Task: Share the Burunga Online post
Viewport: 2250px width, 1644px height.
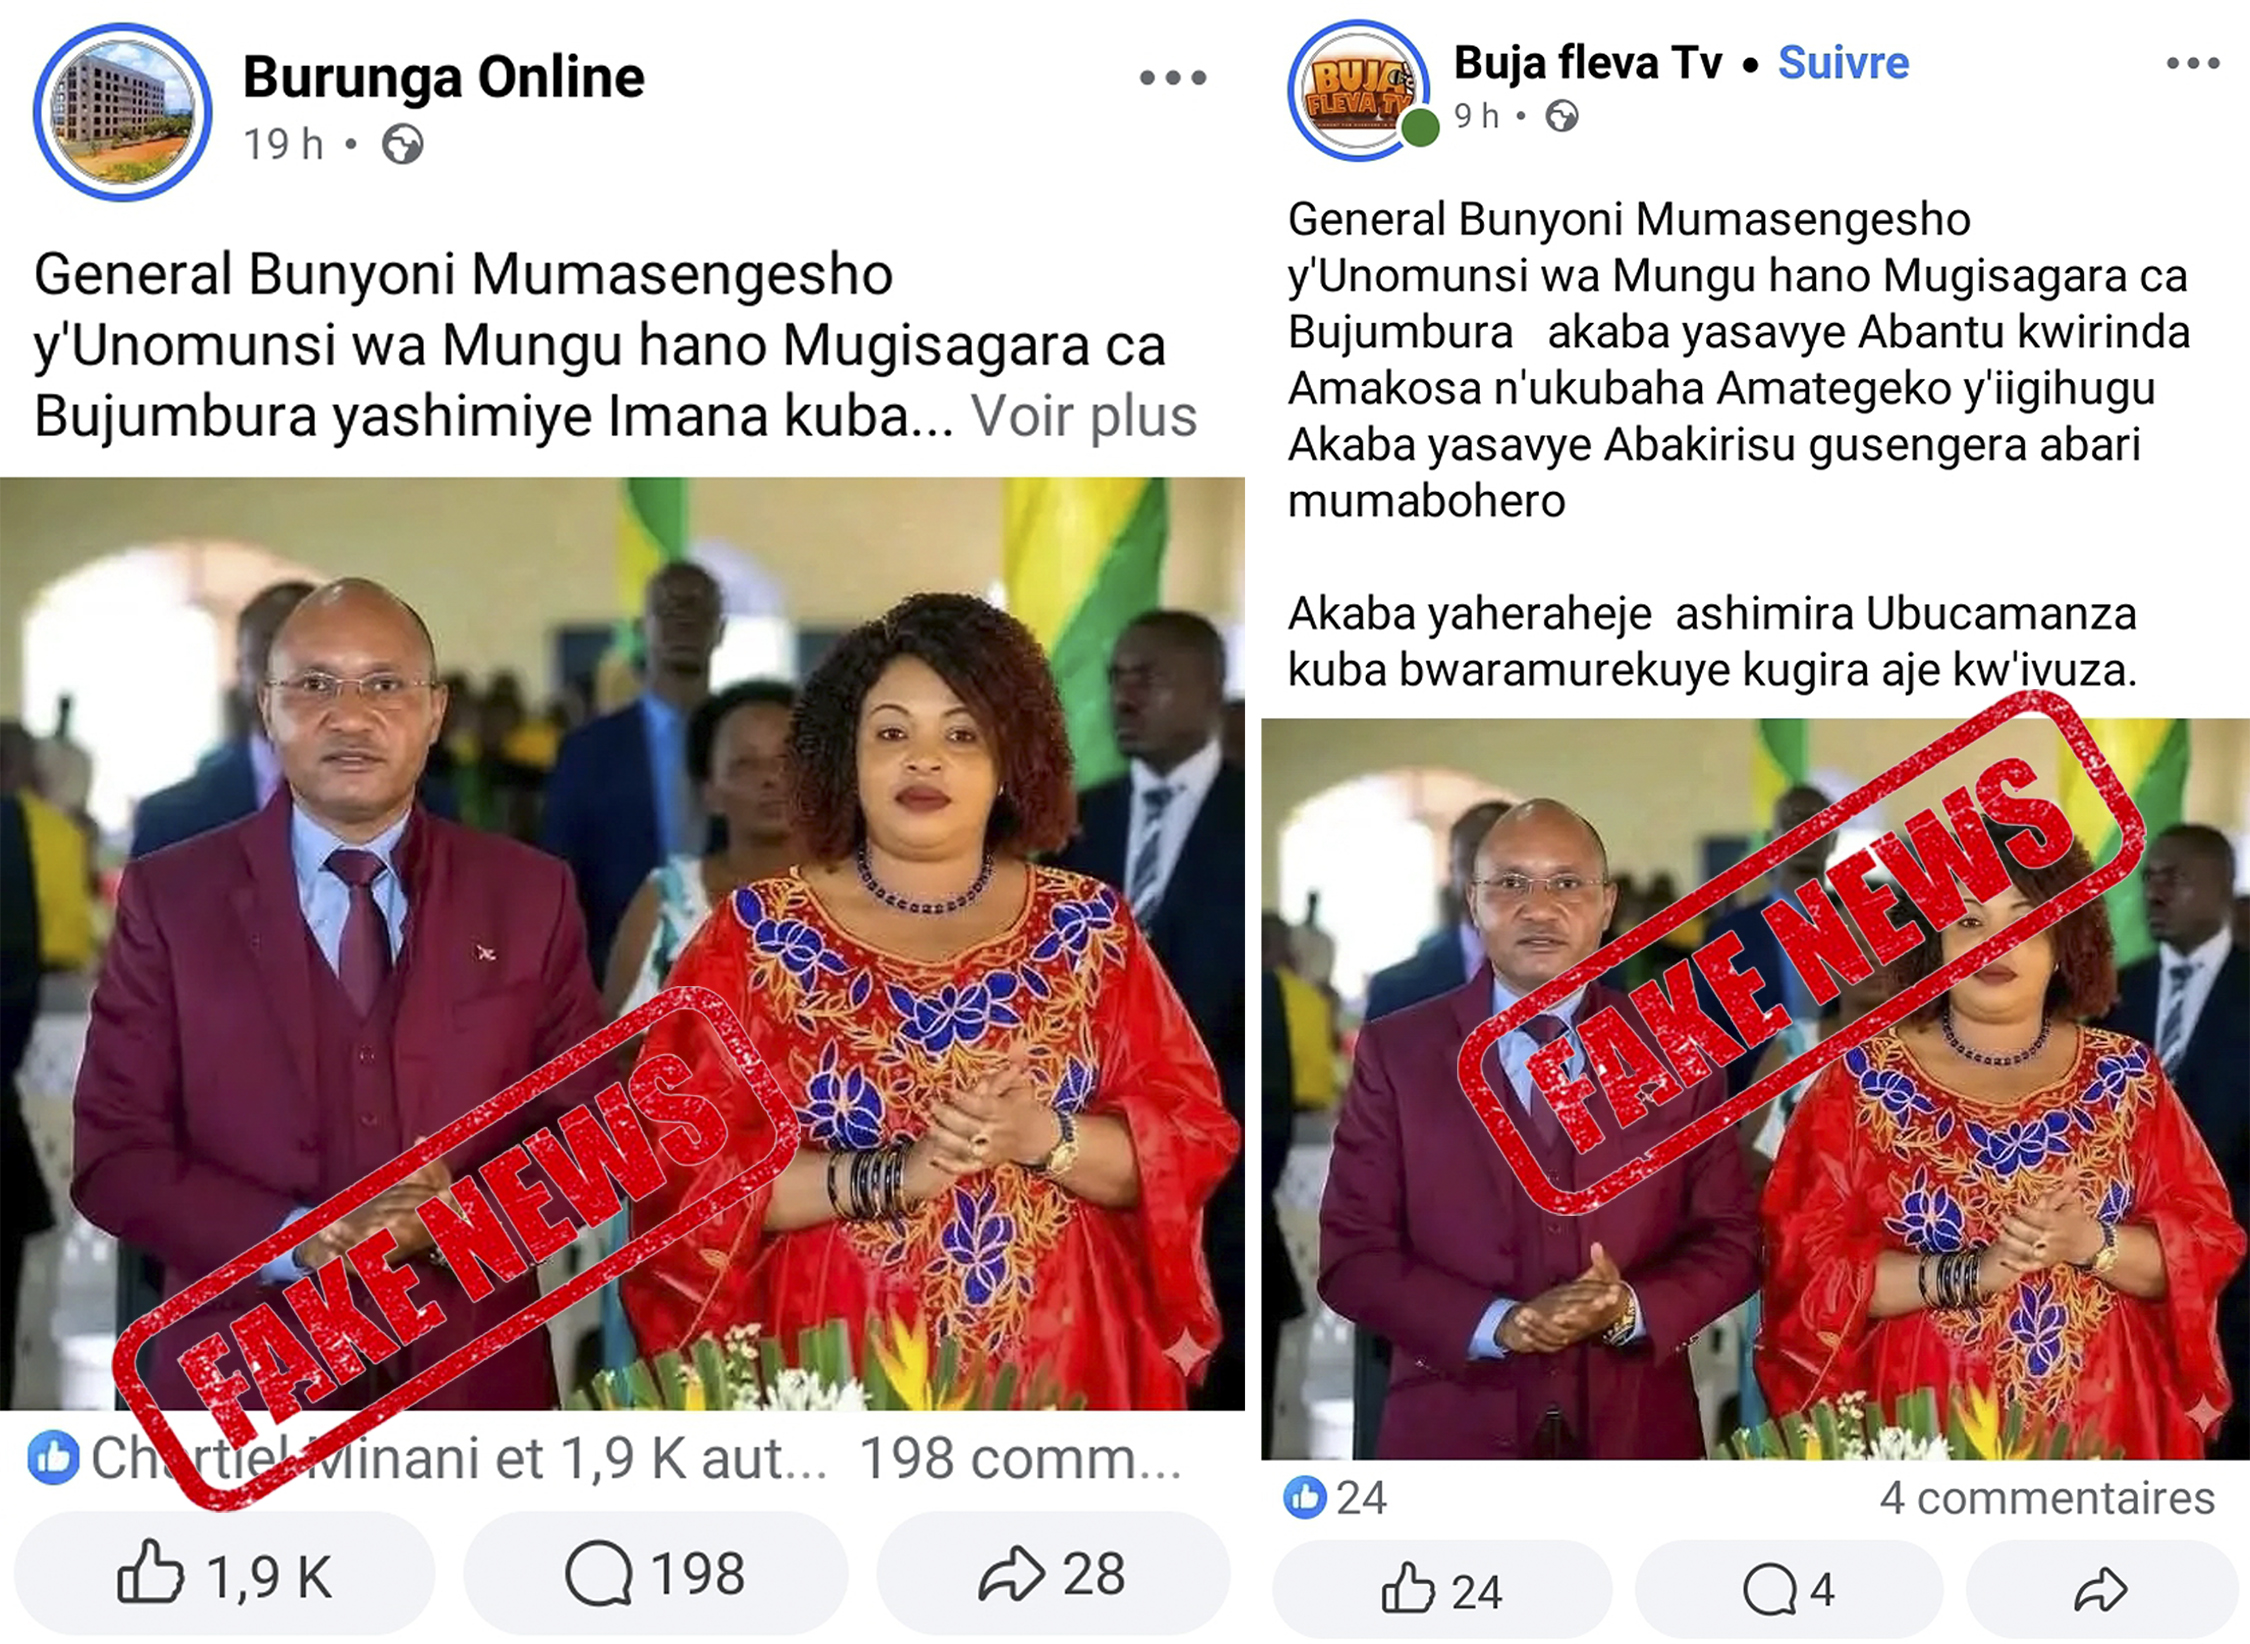Action: (1053, 1575)
